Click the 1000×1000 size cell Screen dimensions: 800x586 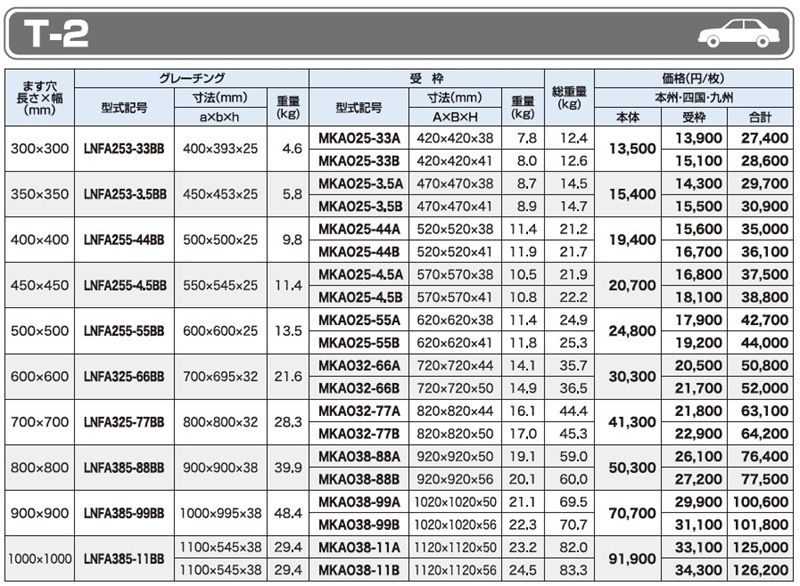40,558
